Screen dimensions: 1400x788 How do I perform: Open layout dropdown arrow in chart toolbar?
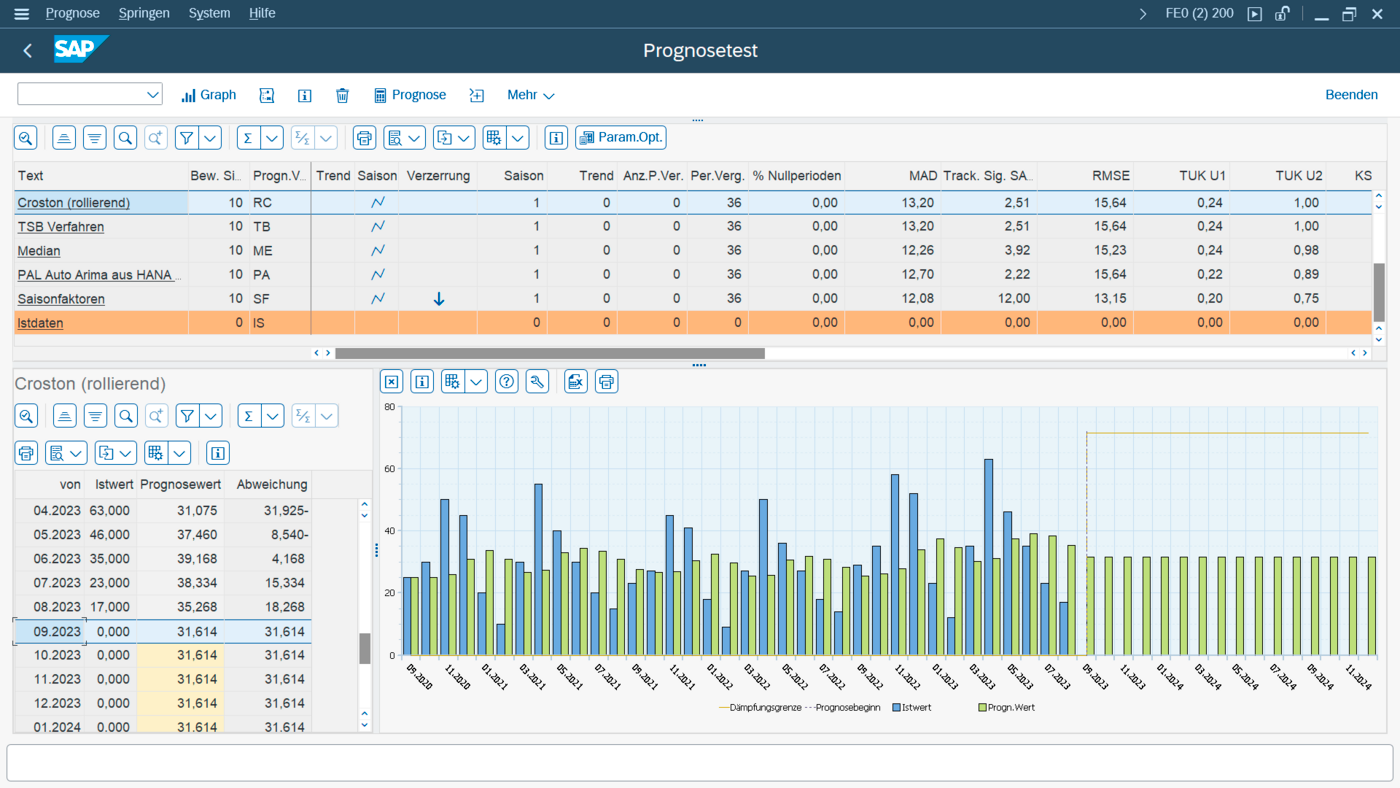point(476,382)
